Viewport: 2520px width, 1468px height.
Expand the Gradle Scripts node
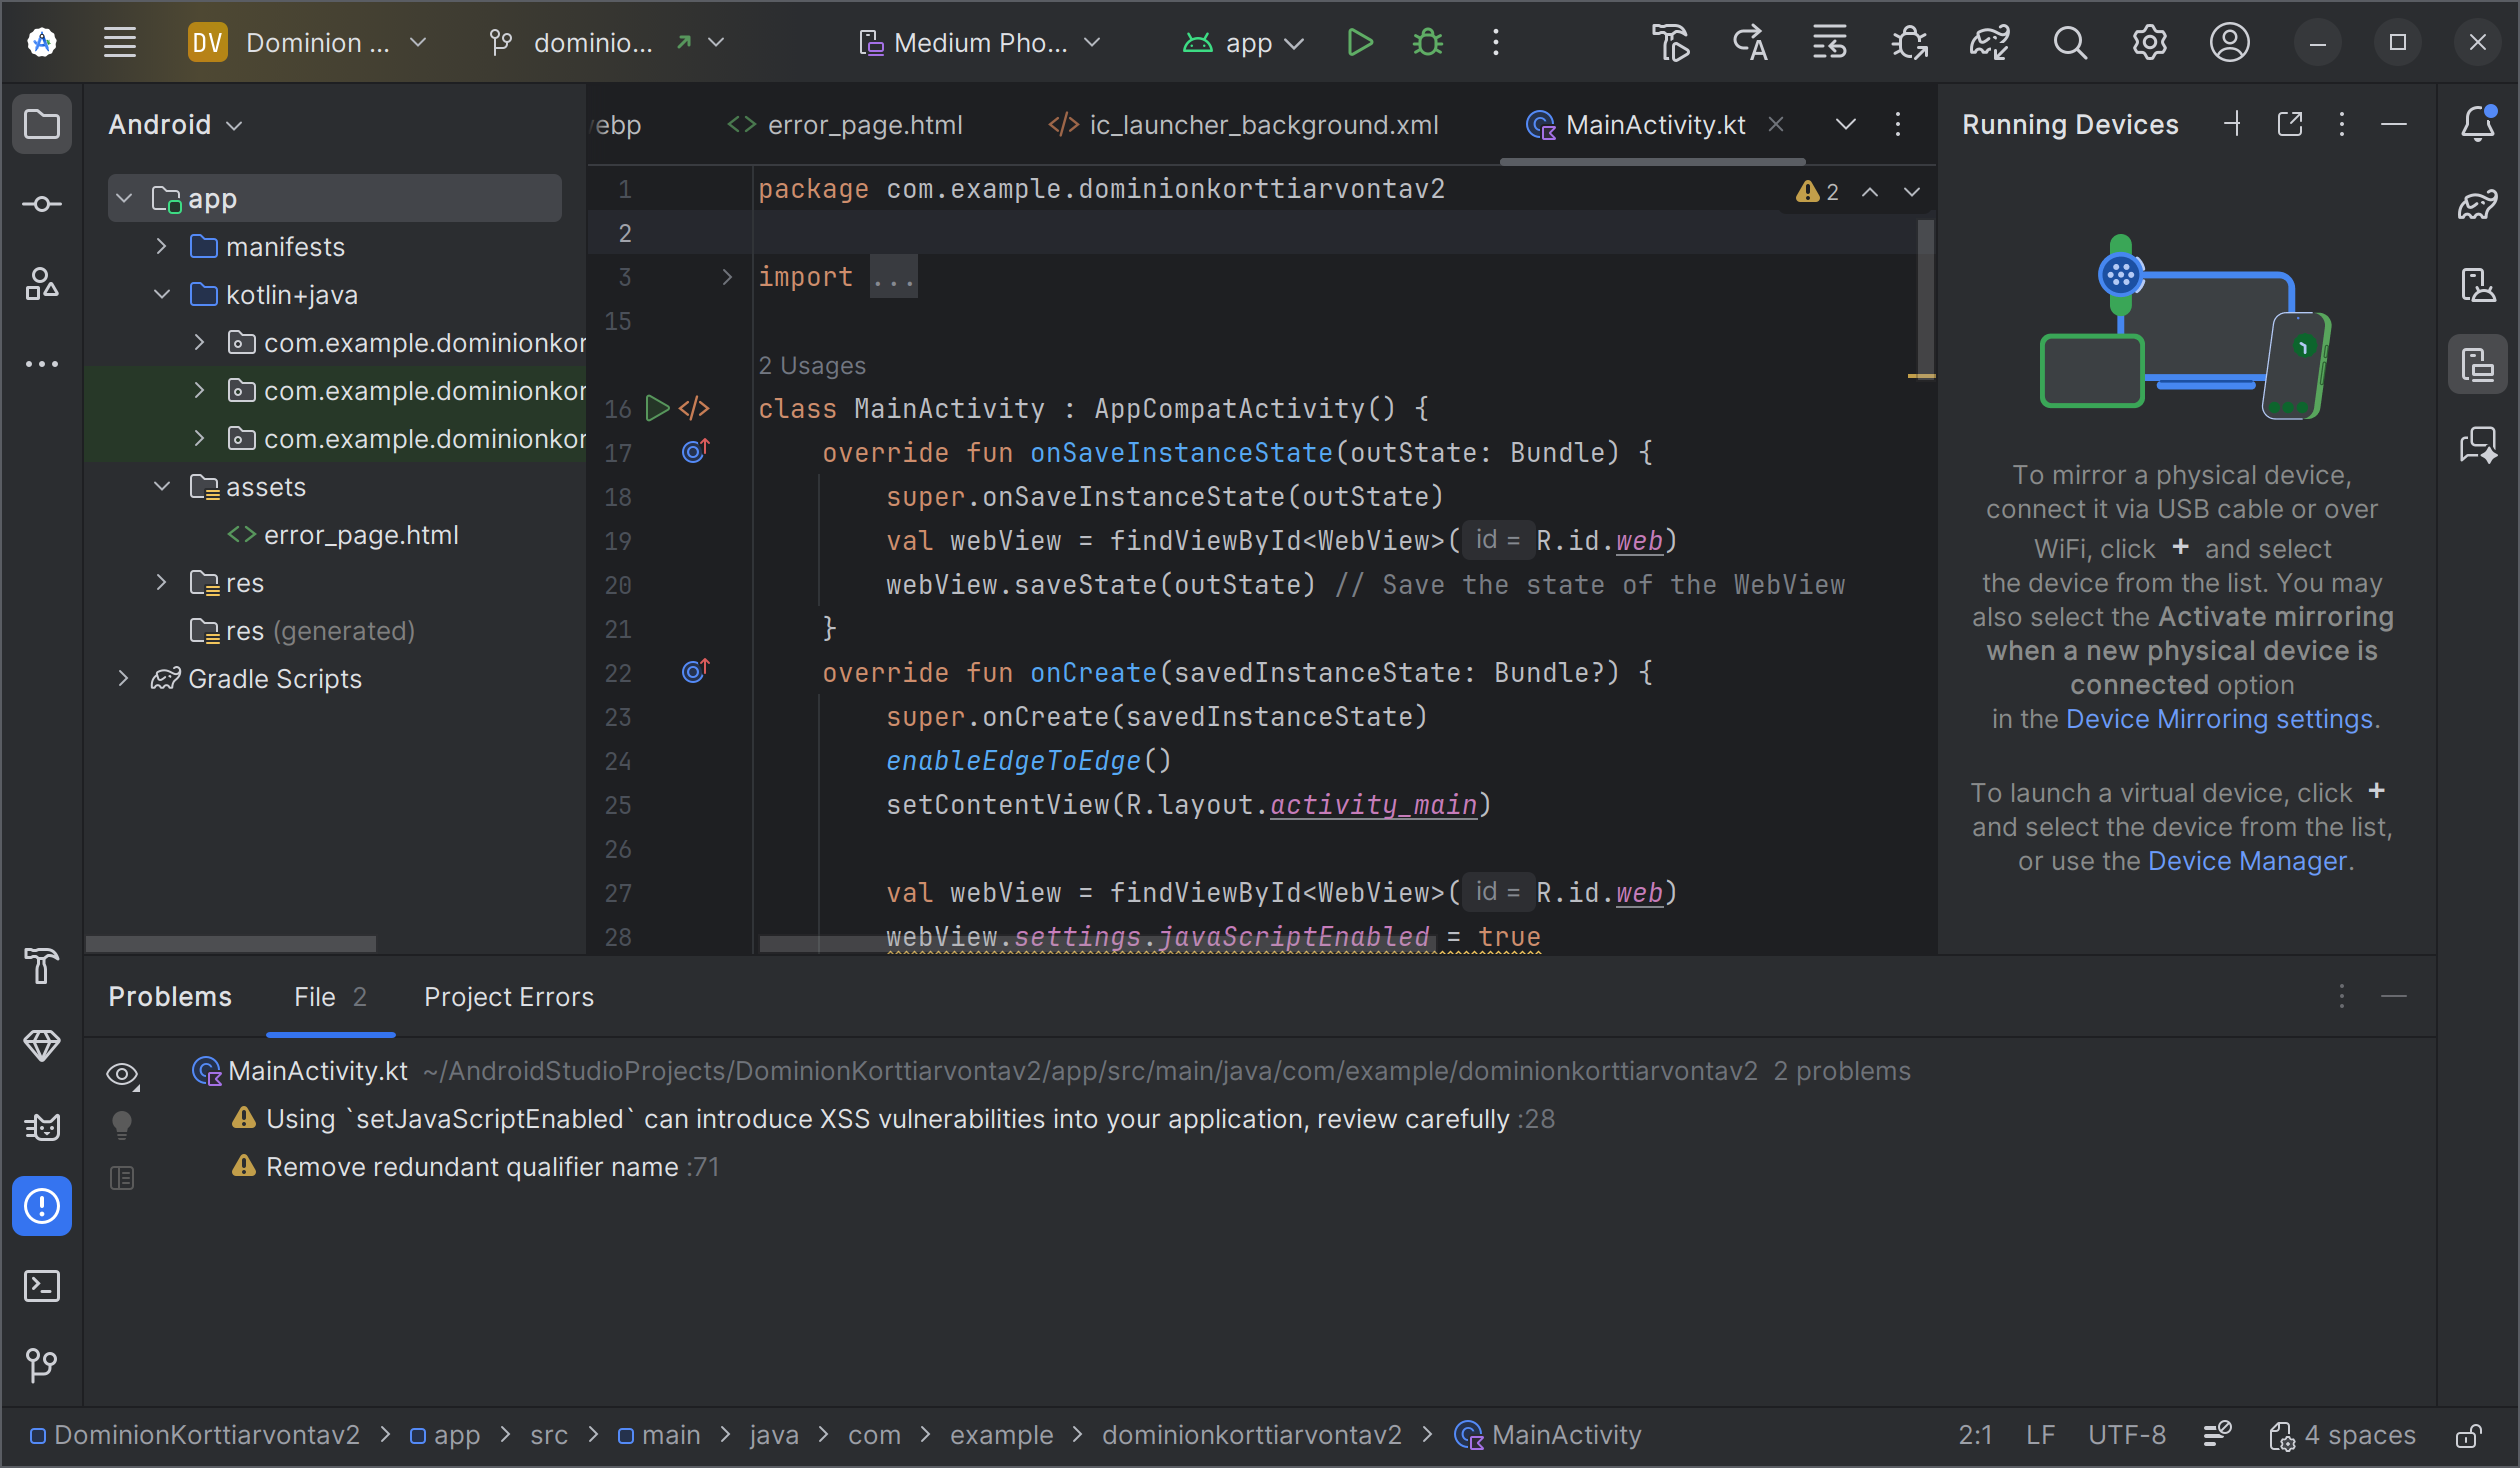pos(123,678)
